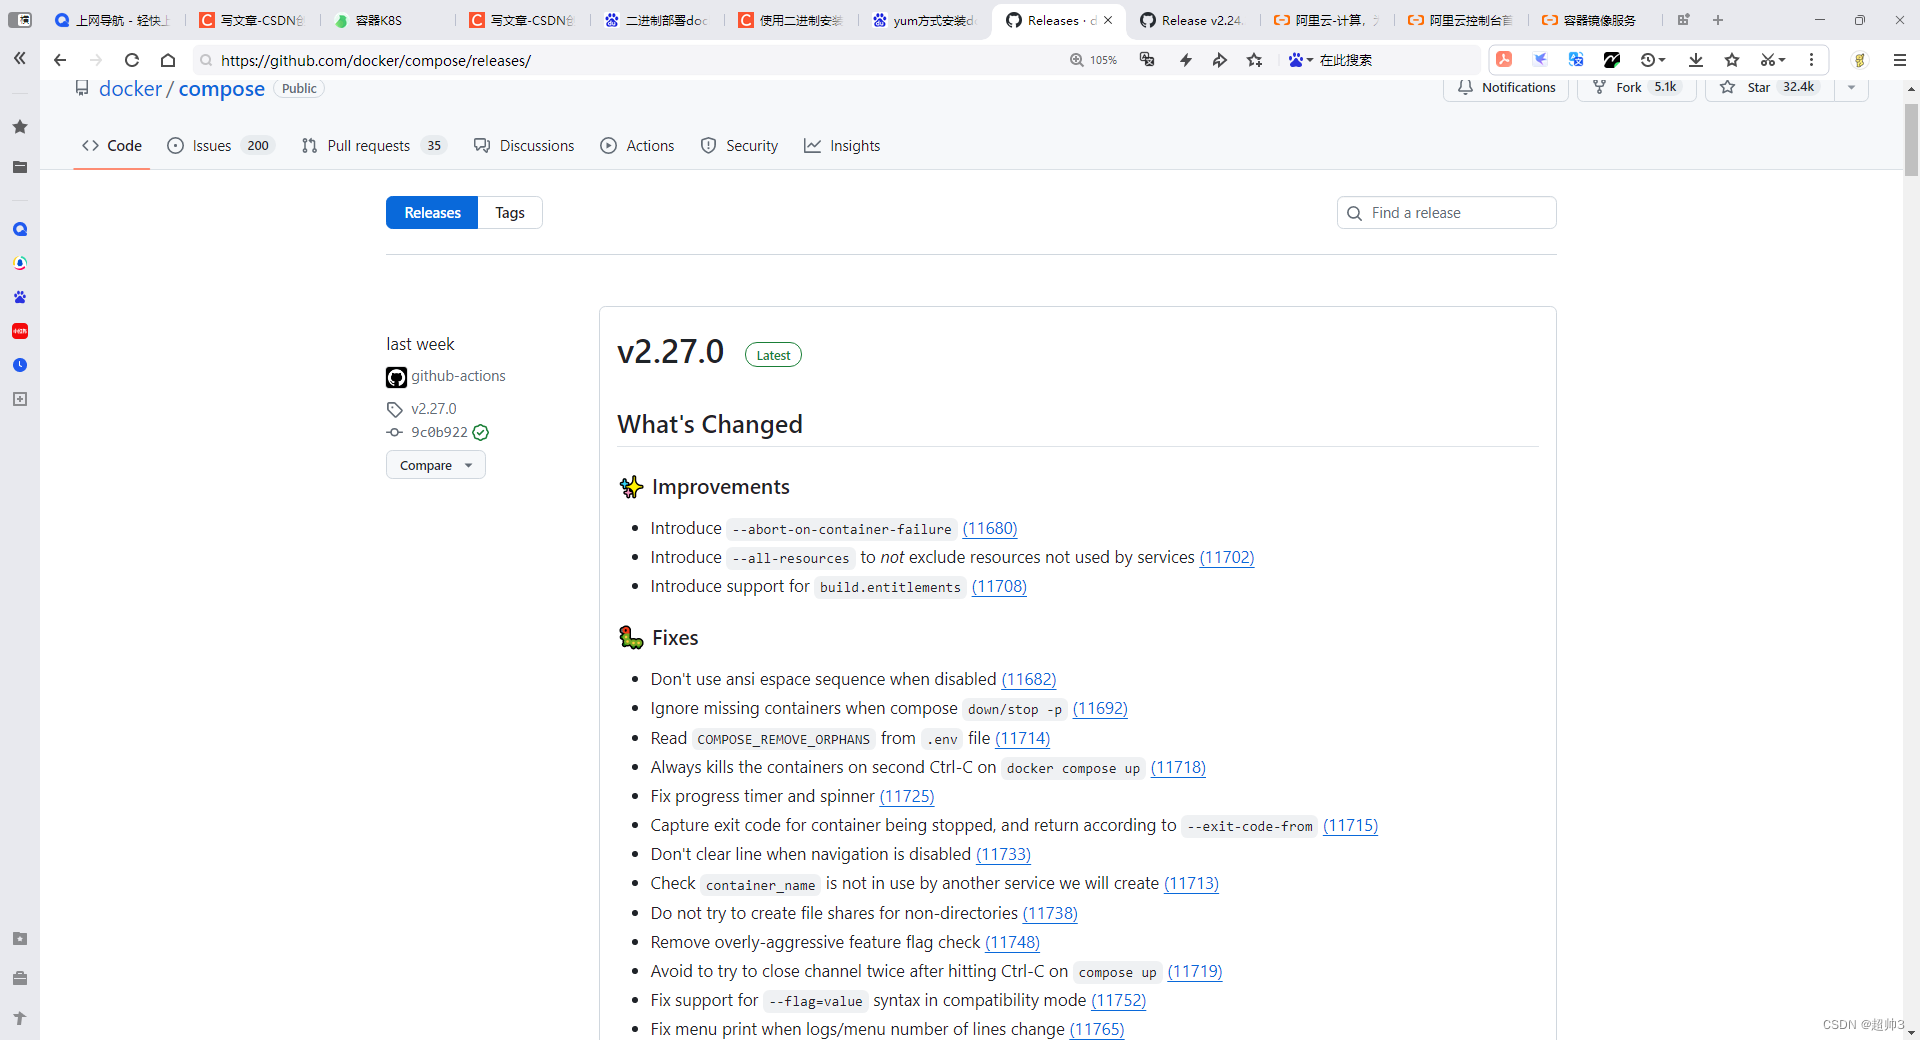Click the vertical page scrollbar thumb
Screen dimensions: 1920x1040
click(x=1911, y=140)
